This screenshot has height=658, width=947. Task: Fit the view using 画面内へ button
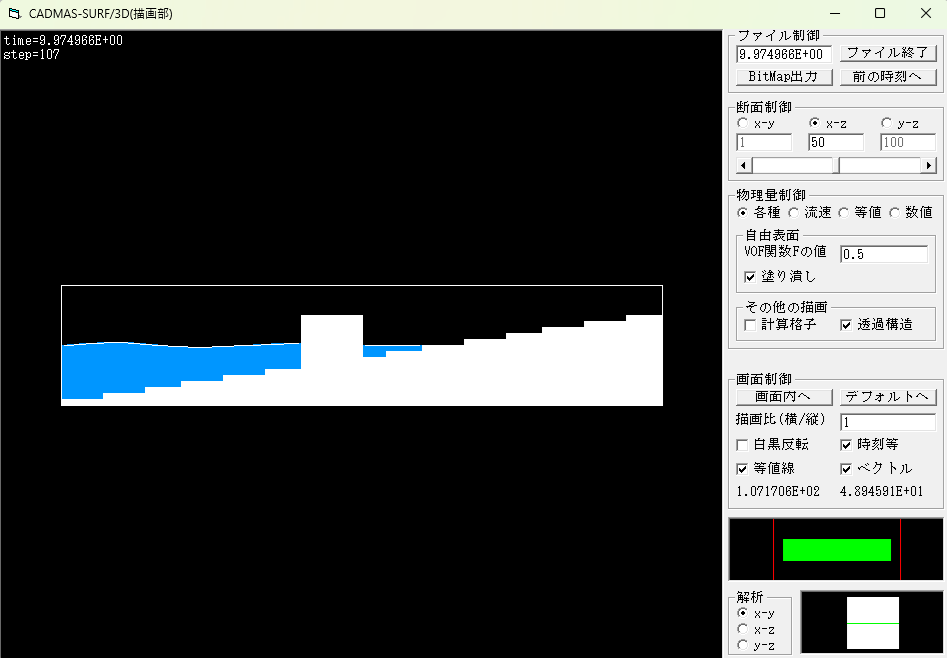(x=783, y=396)
